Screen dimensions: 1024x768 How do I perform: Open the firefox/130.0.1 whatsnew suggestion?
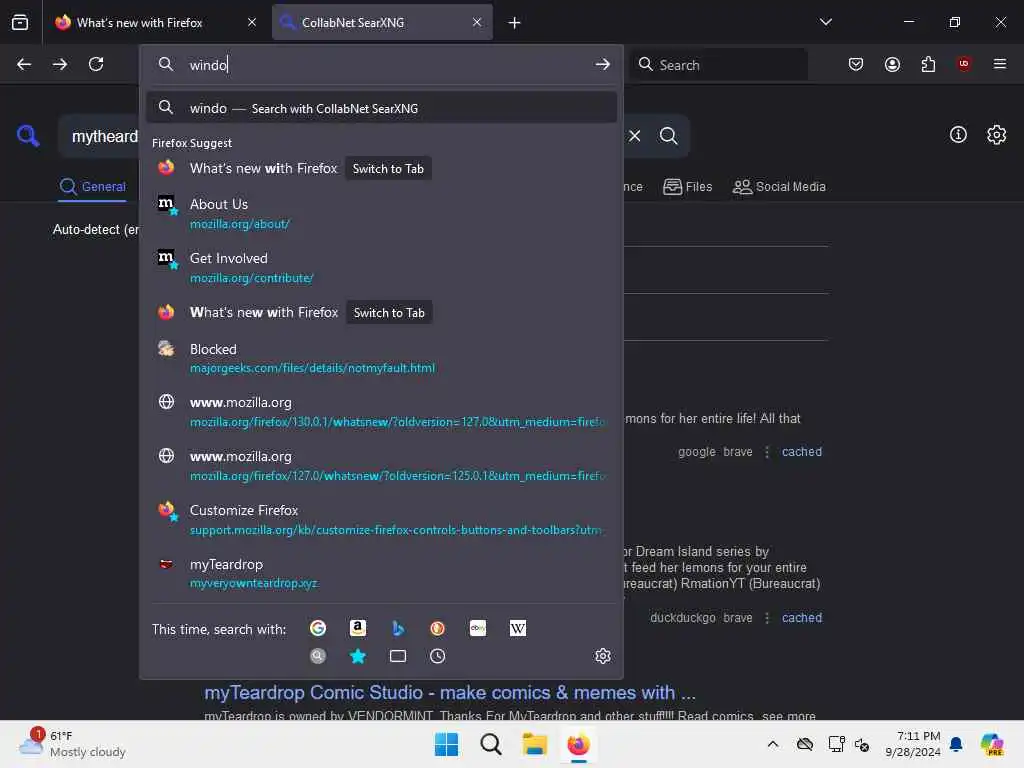click(x=381, y=412)
